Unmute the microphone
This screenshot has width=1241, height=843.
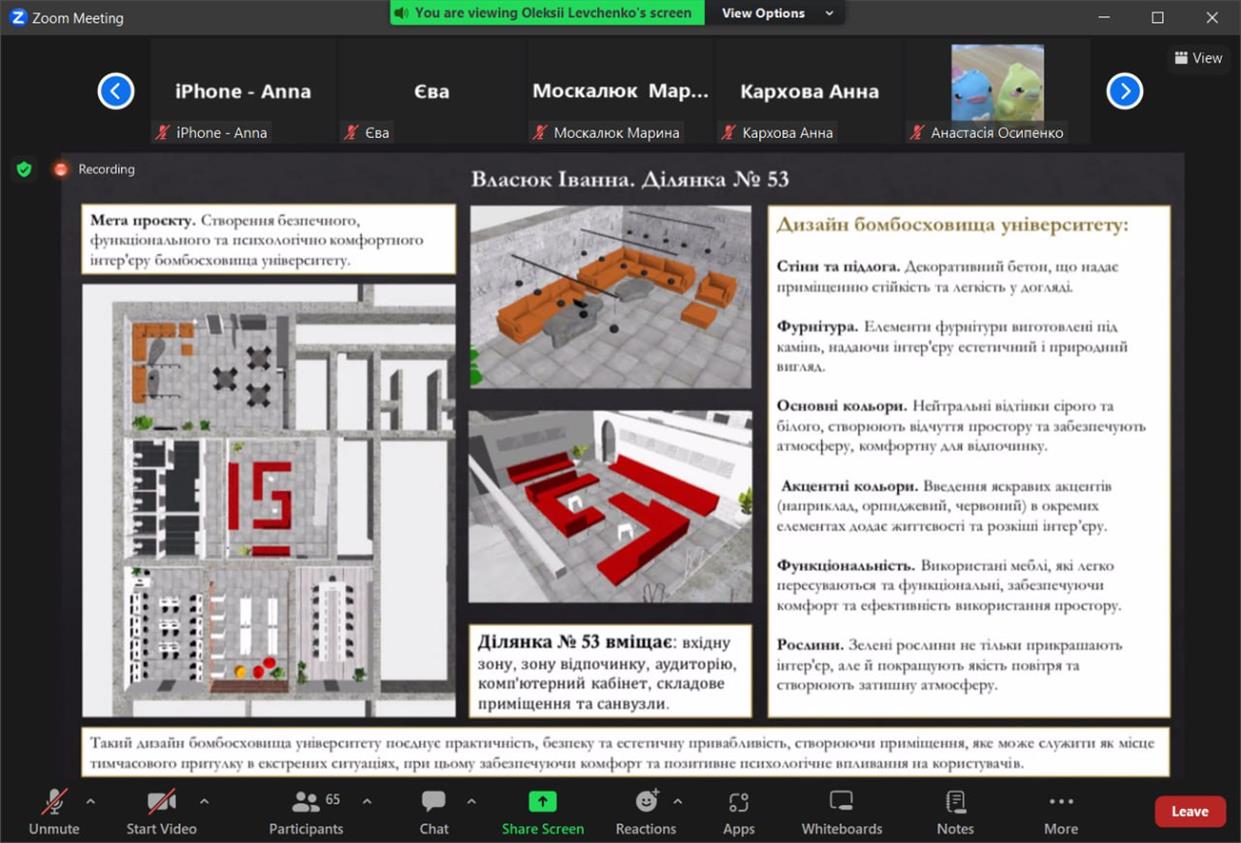[x=54, y=811]
